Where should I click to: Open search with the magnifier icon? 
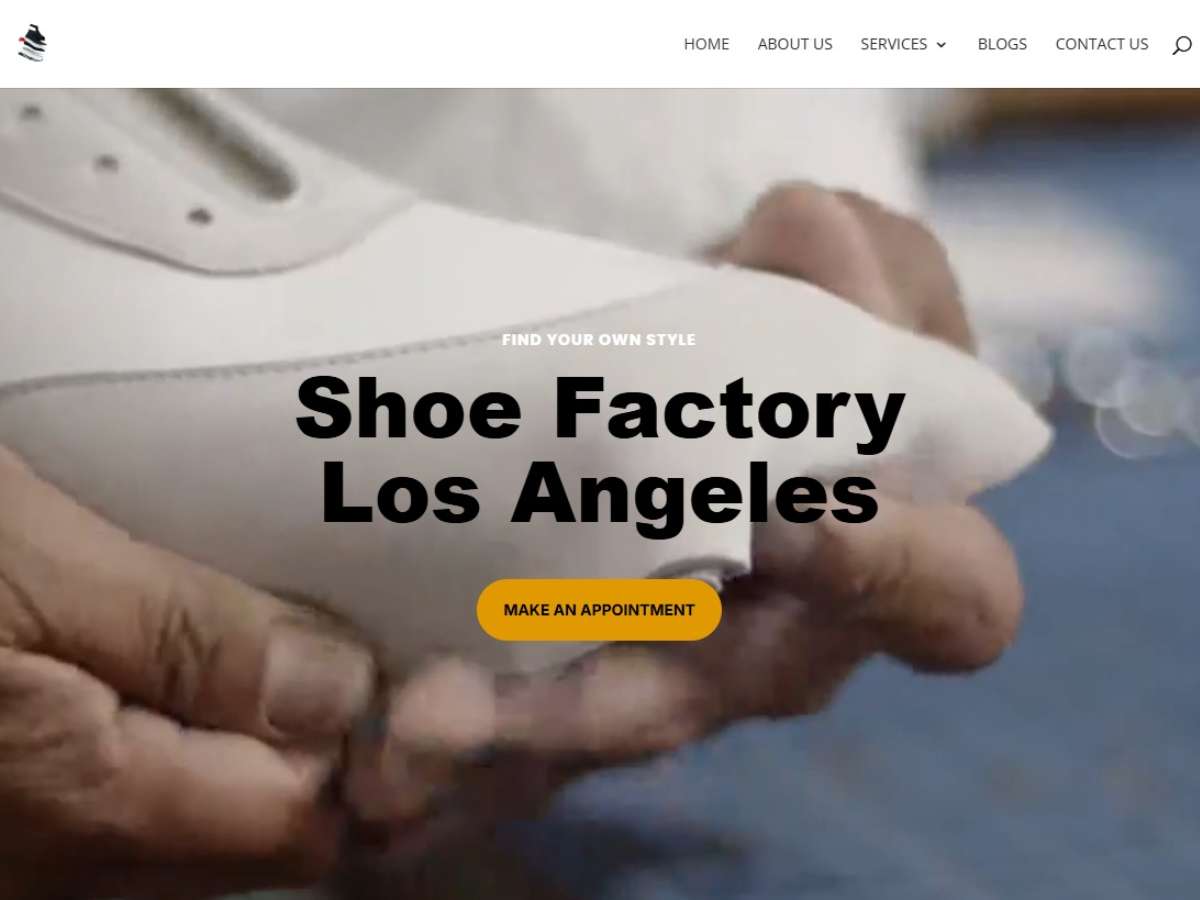coord(1182,44)
